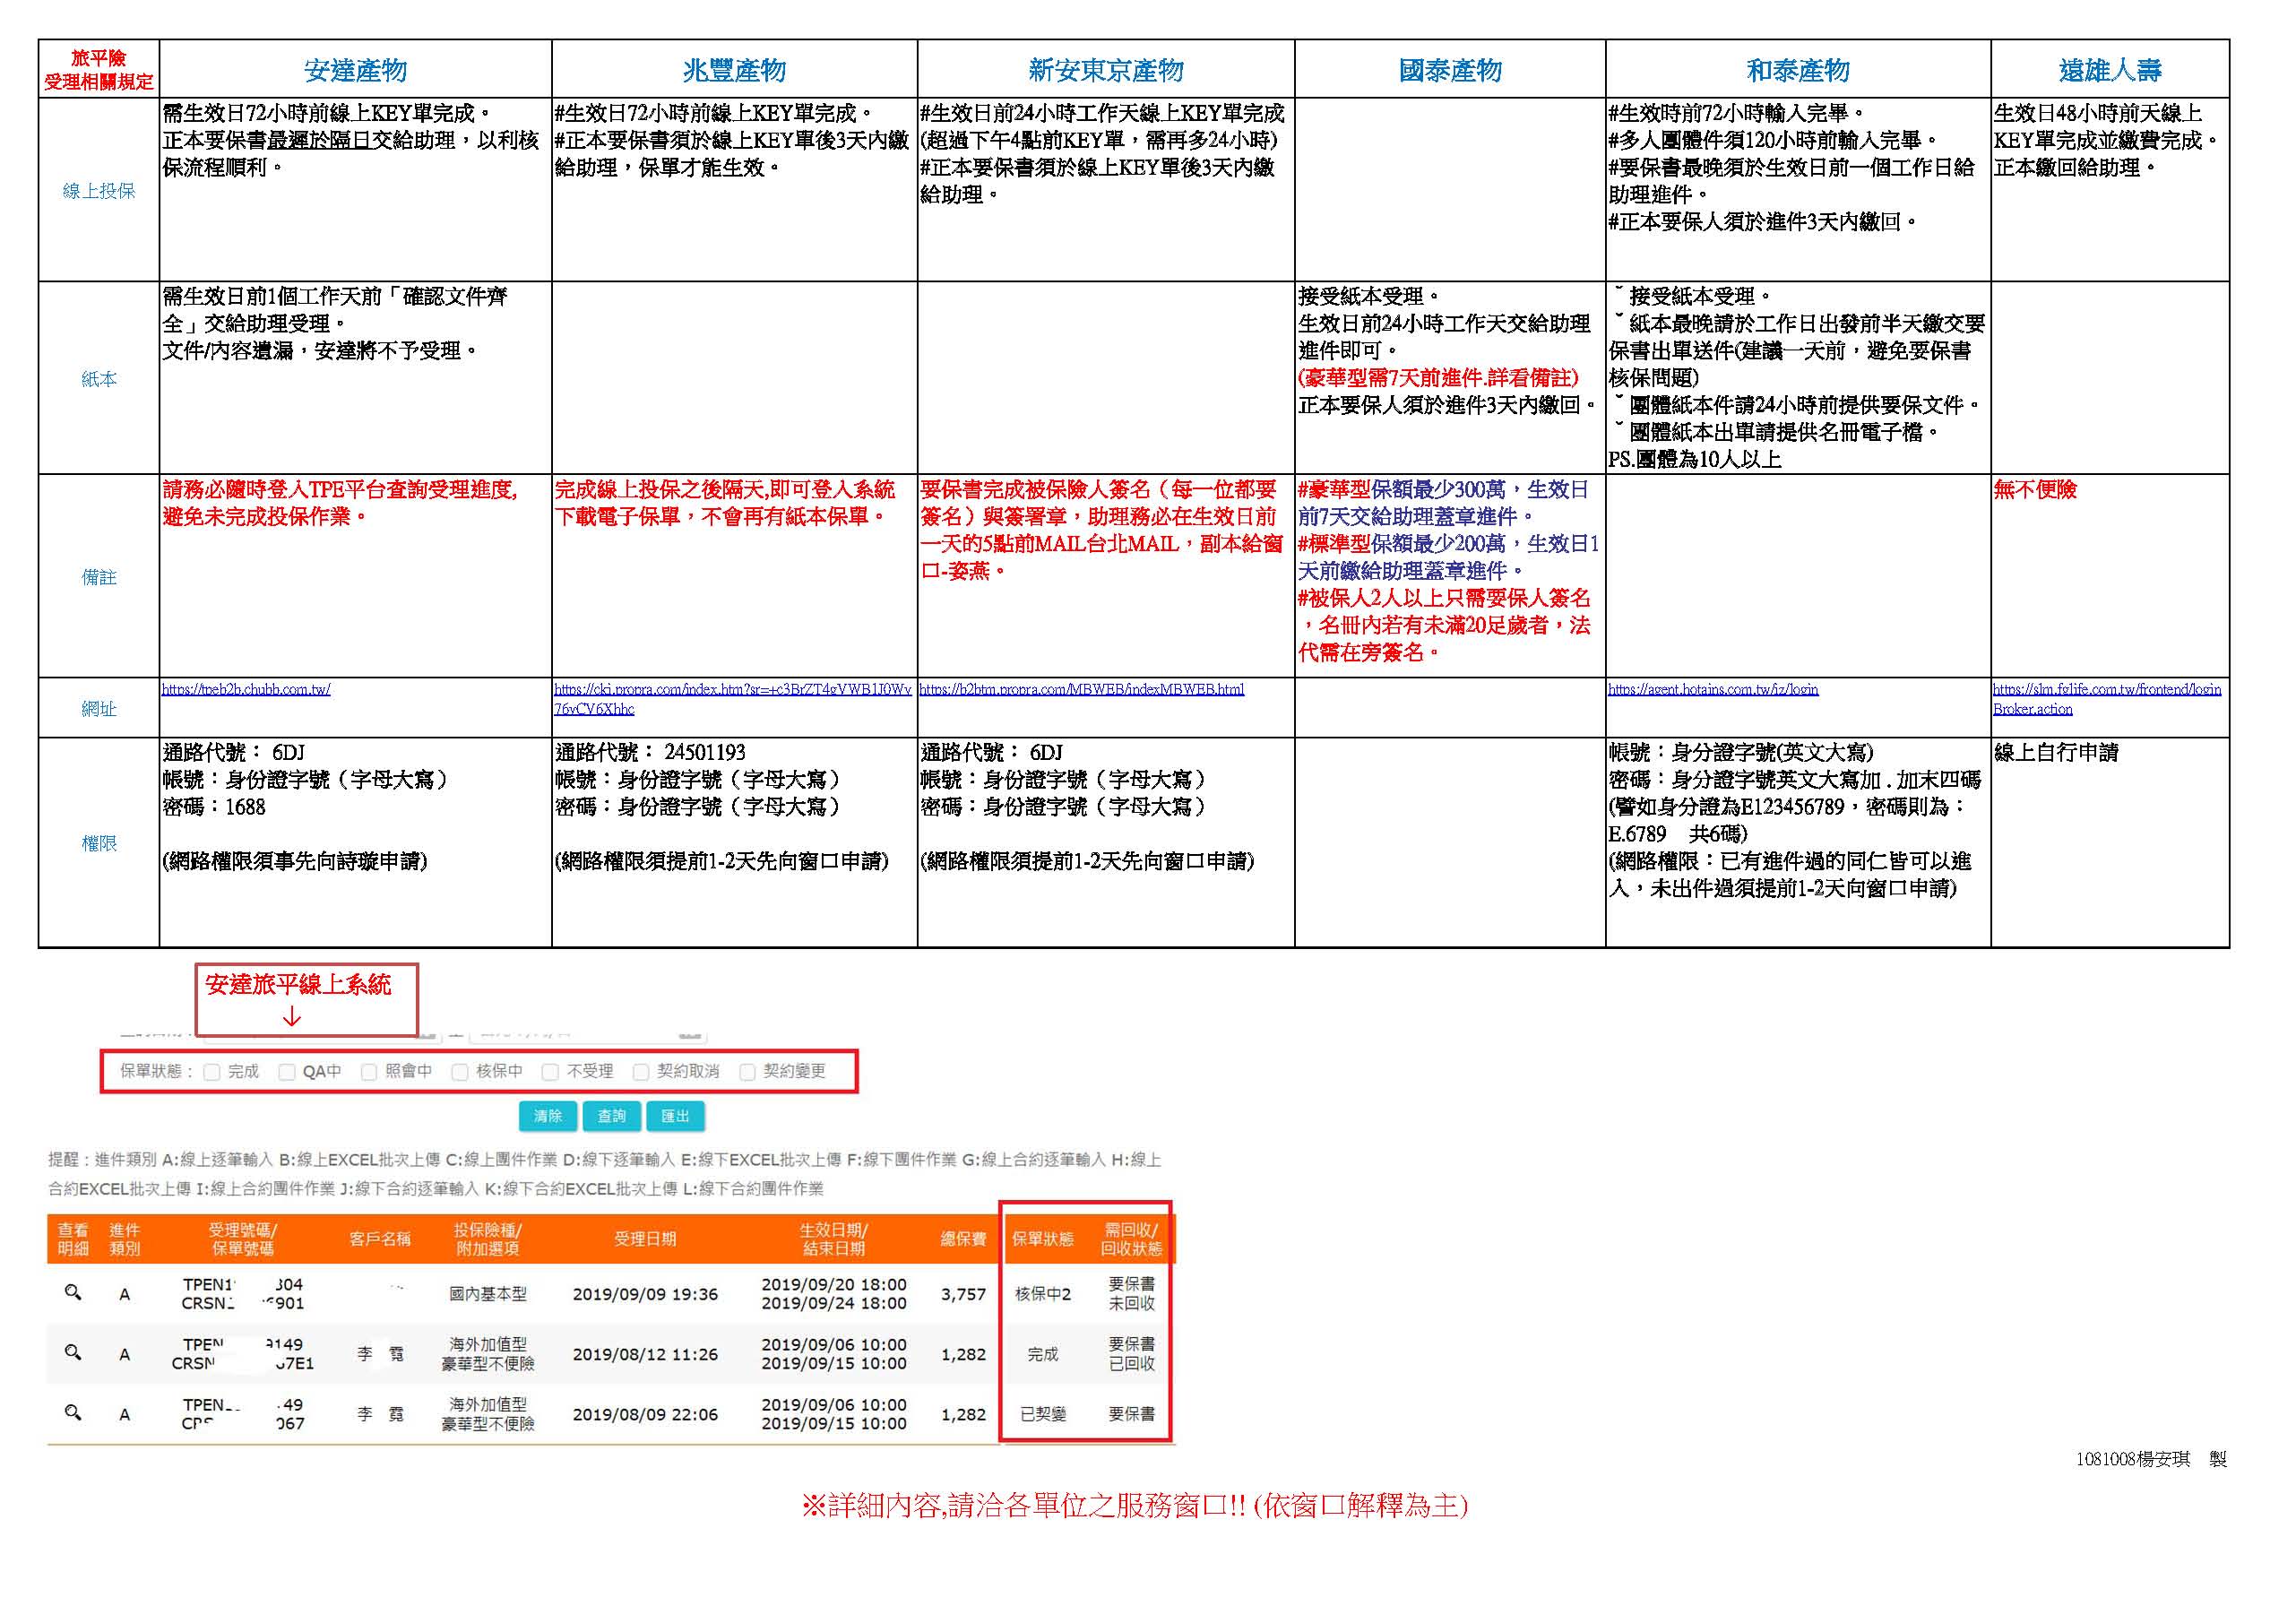Click the 遠雄人壽 column heading
The width and height of the screenshot is (2296, 1623).
(x=2110, y=70)
